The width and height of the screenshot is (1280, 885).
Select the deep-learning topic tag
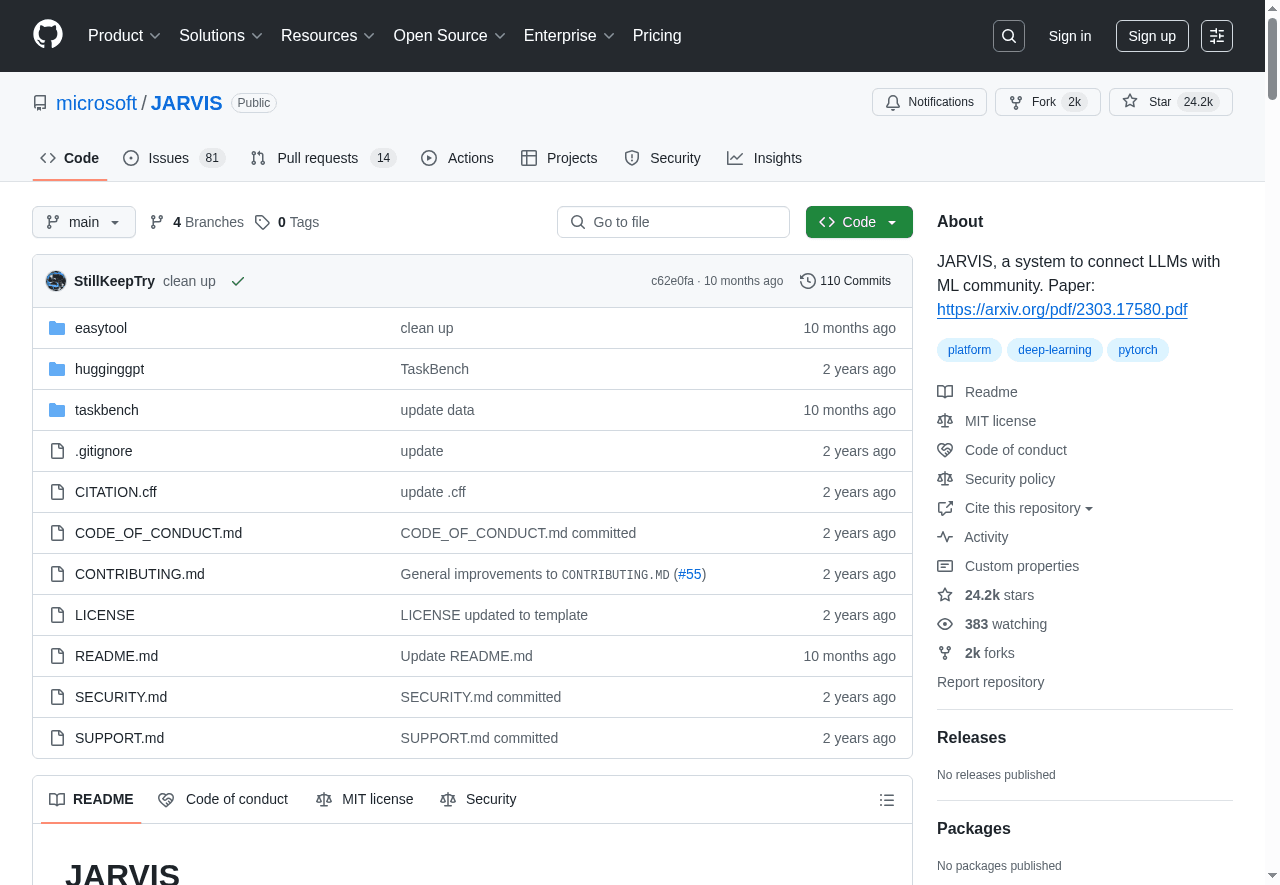[1054, 350]
